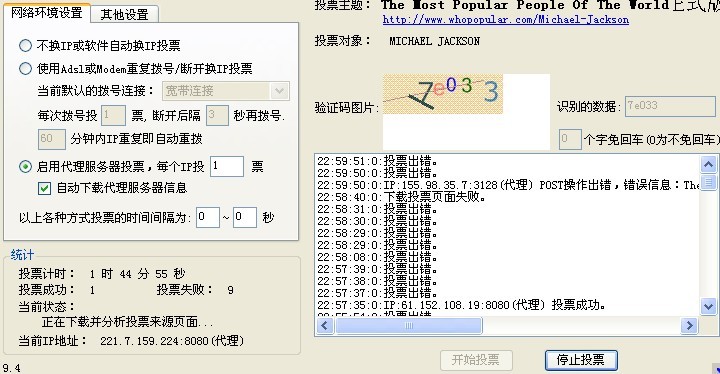The width and height of the screenshot is (720, 374).
Task: Click the horizontal scrollbar thumb in log
Action: point(409,326)
